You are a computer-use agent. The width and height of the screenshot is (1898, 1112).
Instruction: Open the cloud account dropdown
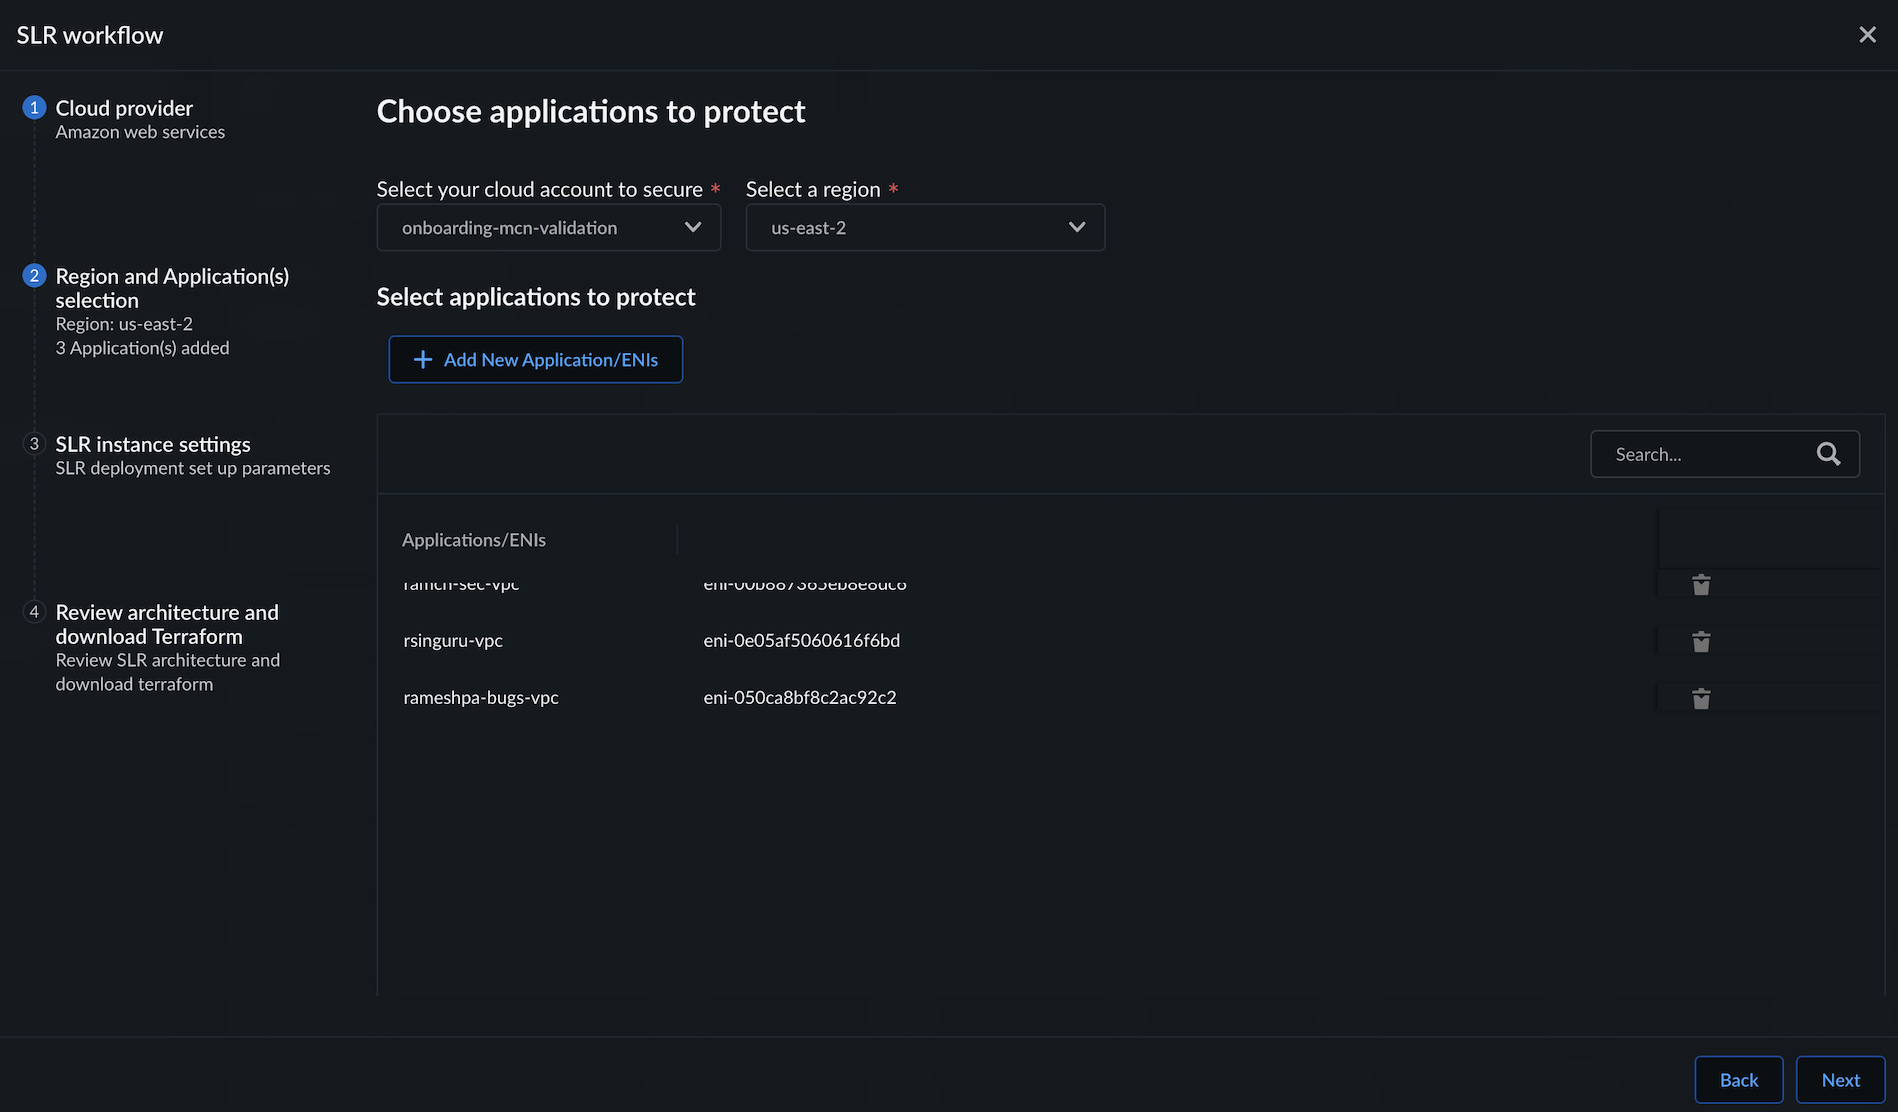[x=548, y=228]
